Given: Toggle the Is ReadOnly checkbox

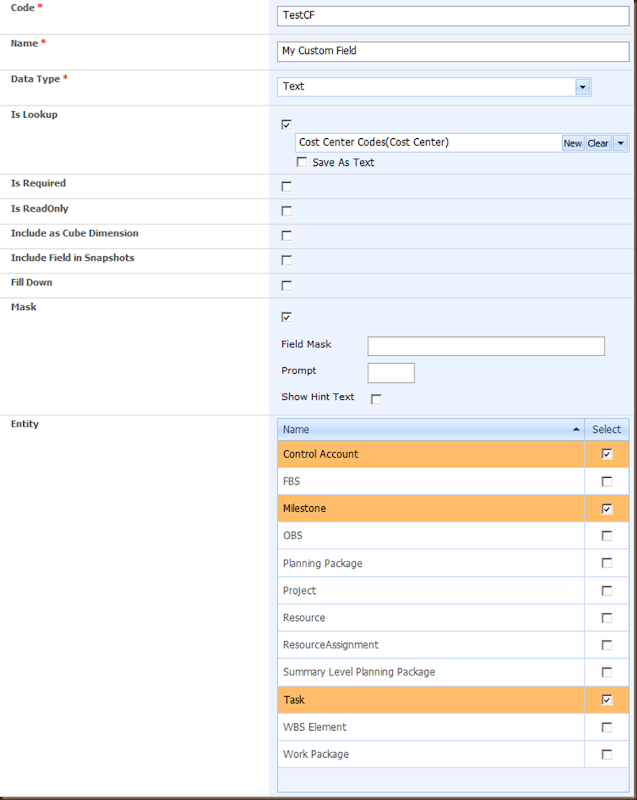Looking at the screenshot, I should pyautogui.click(x=287, y=211).
